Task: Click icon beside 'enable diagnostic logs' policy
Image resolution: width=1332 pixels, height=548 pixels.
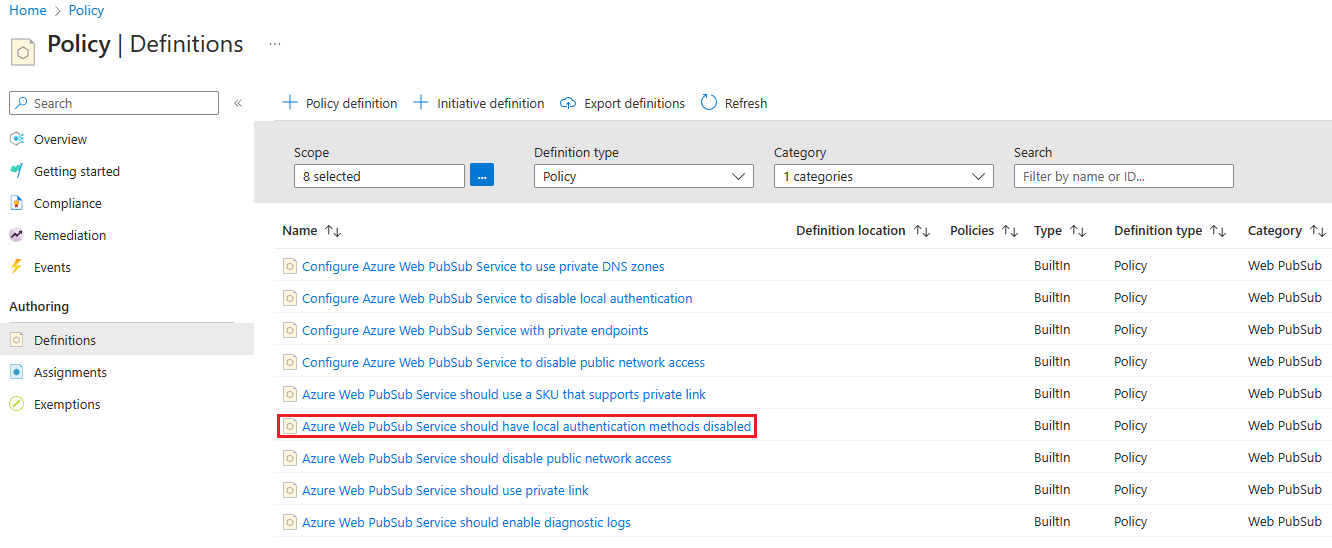Action: [290, 522]
